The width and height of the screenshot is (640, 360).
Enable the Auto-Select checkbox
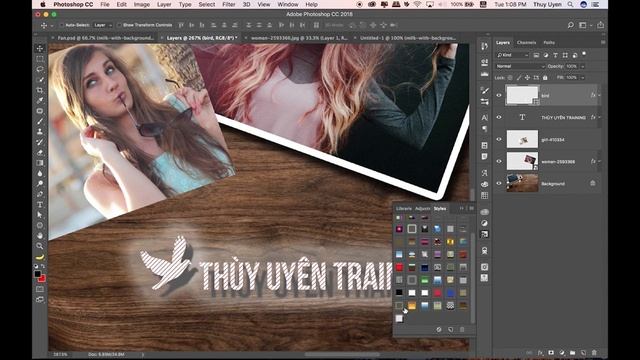pyautogui.click(x=62, y=25)
